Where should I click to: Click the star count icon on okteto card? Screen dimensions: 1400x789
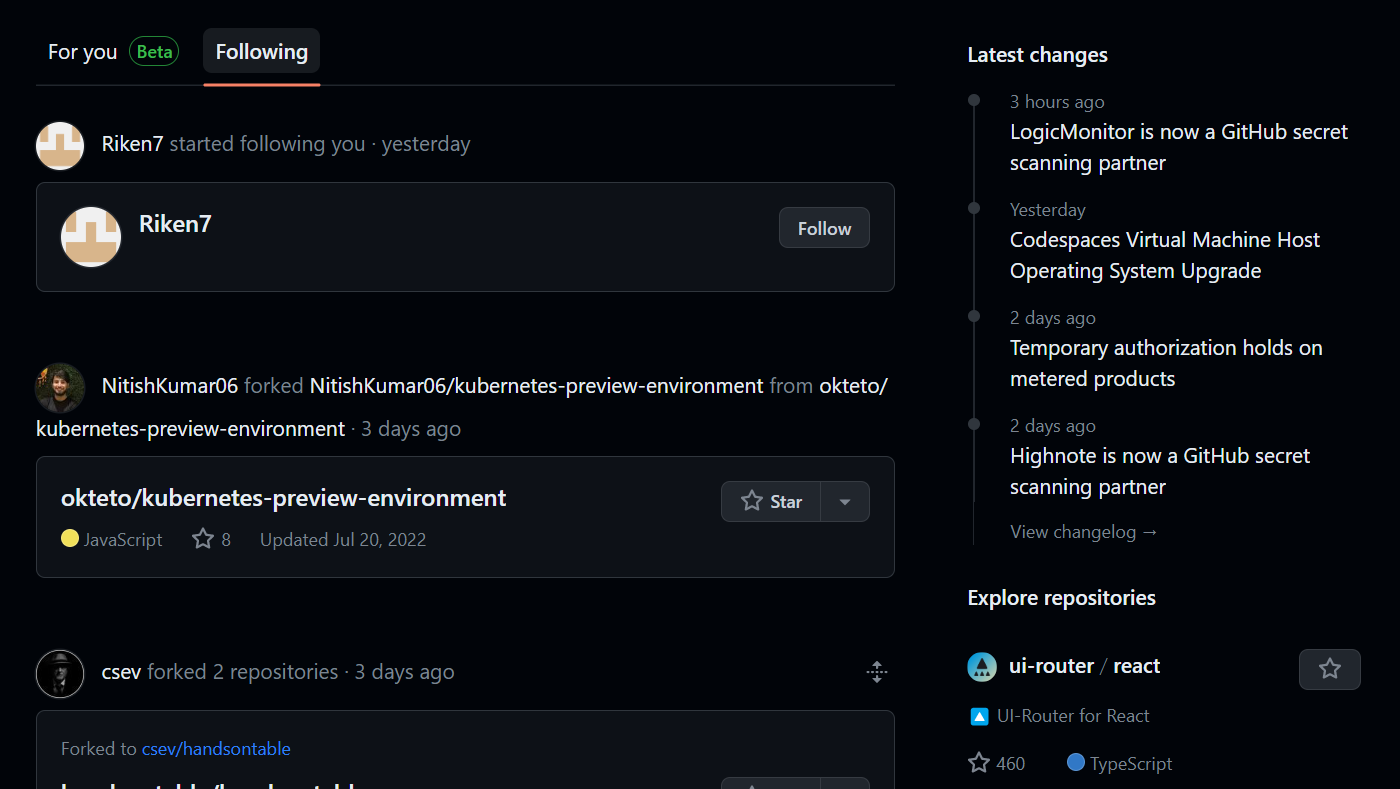point(205,539)
